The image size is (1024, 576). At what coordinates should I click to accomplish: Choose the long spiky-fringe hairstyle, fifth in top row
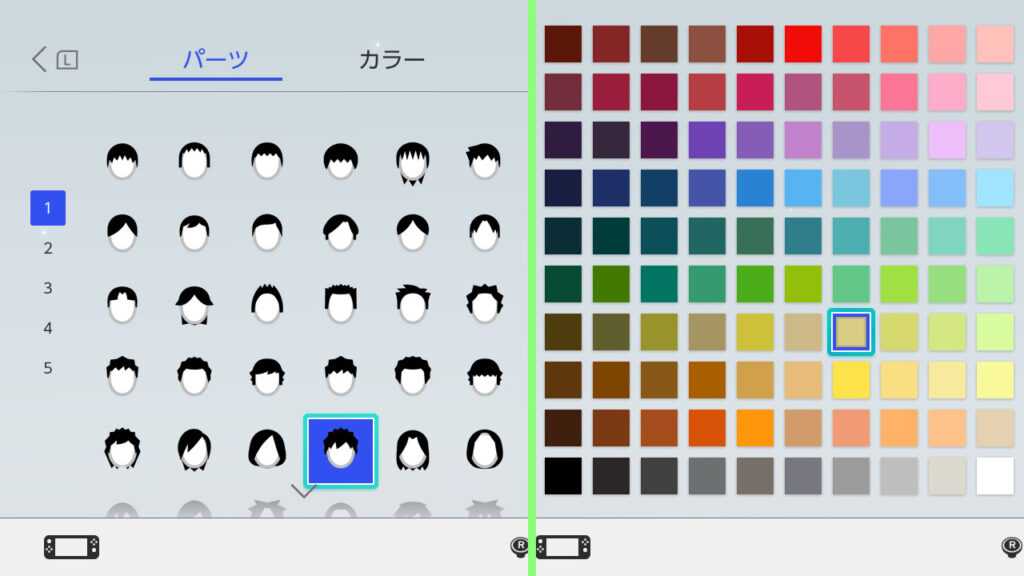(x=413, y=163)
